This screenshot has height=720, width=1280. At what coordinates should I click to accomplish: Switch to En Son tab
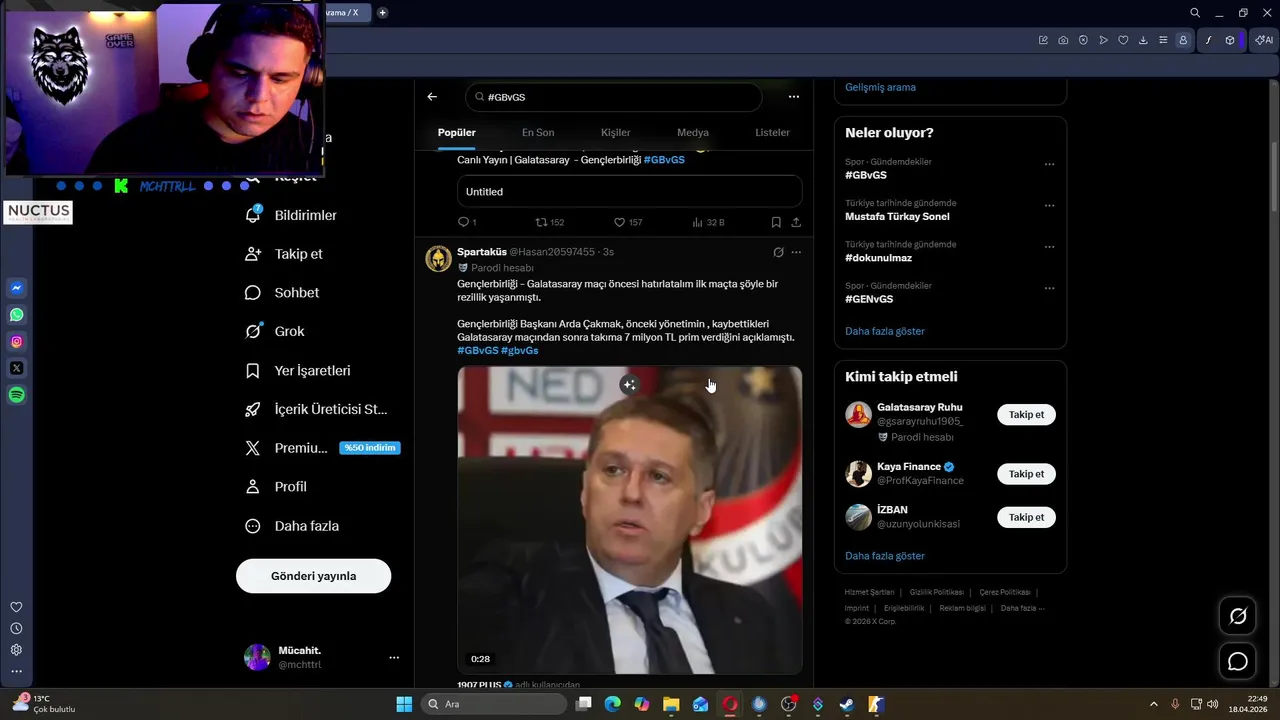[538, 132]
